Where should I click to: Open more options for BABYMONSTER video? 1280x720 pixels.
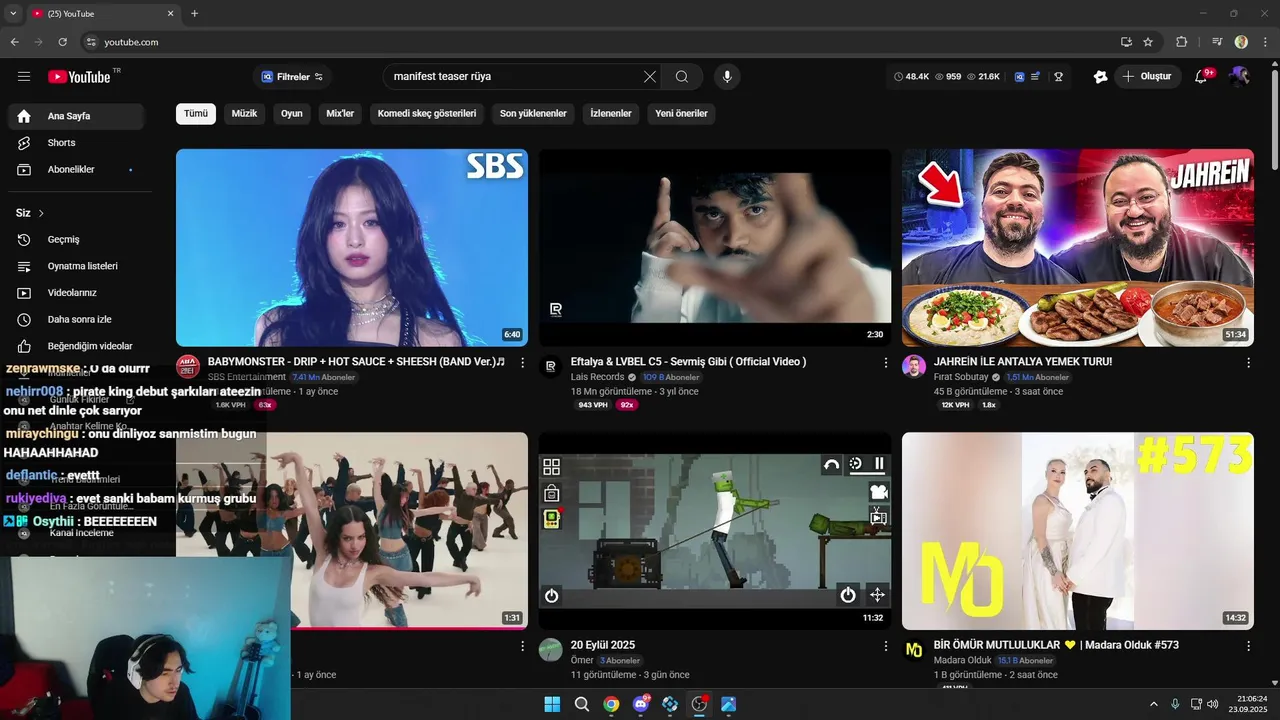(522, 362)
